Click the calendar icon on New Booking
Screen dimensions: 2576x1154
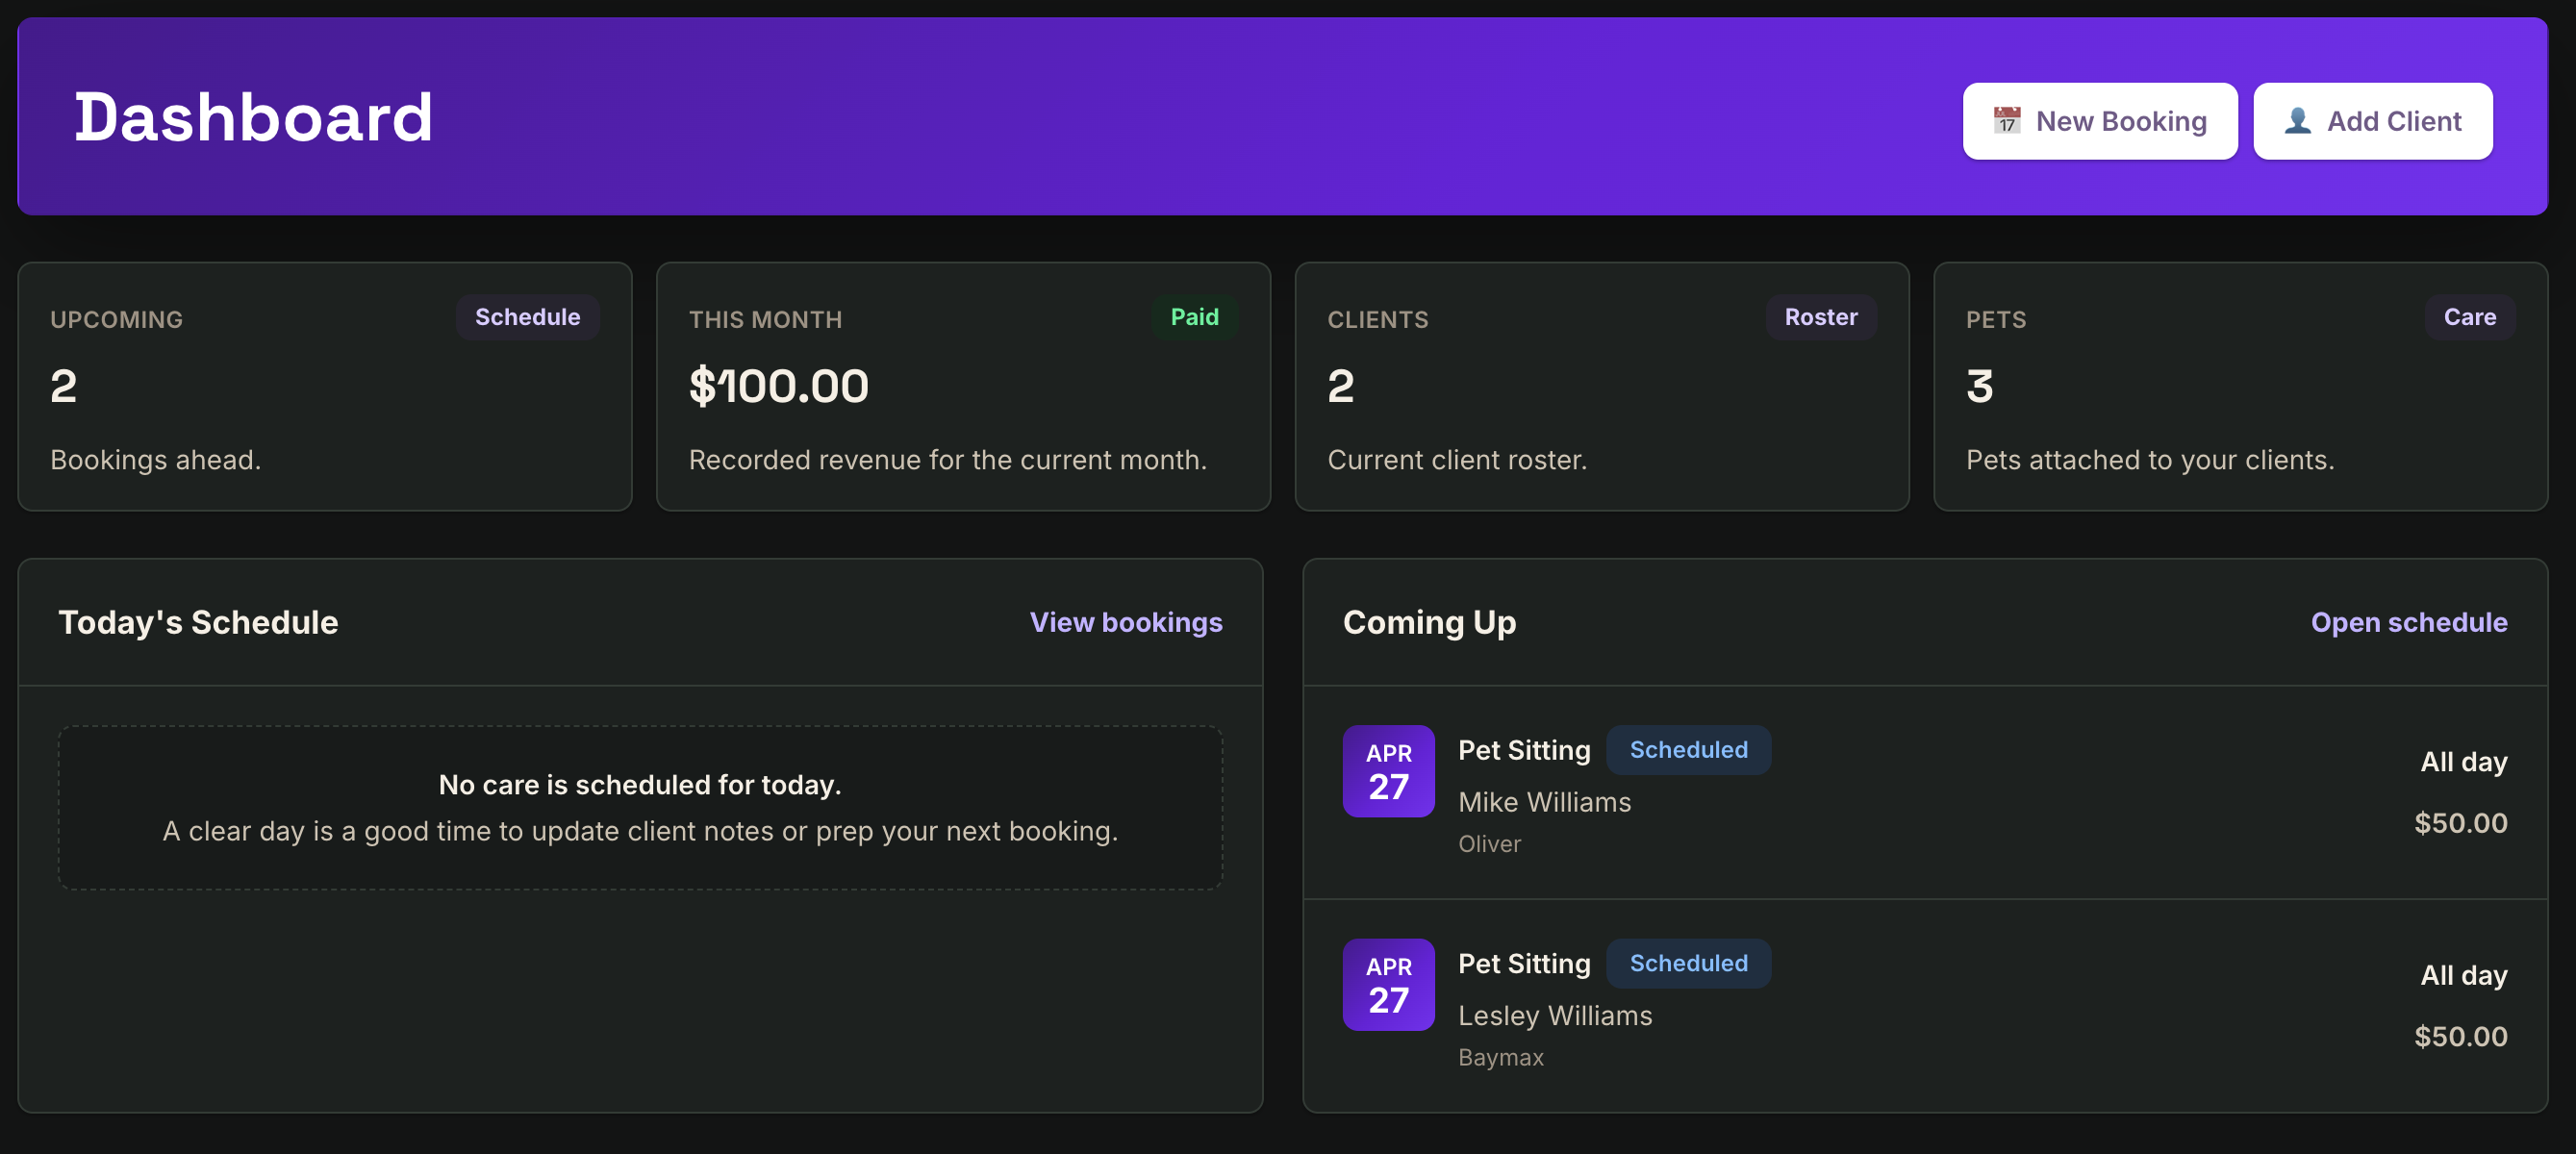(2010, 120)
